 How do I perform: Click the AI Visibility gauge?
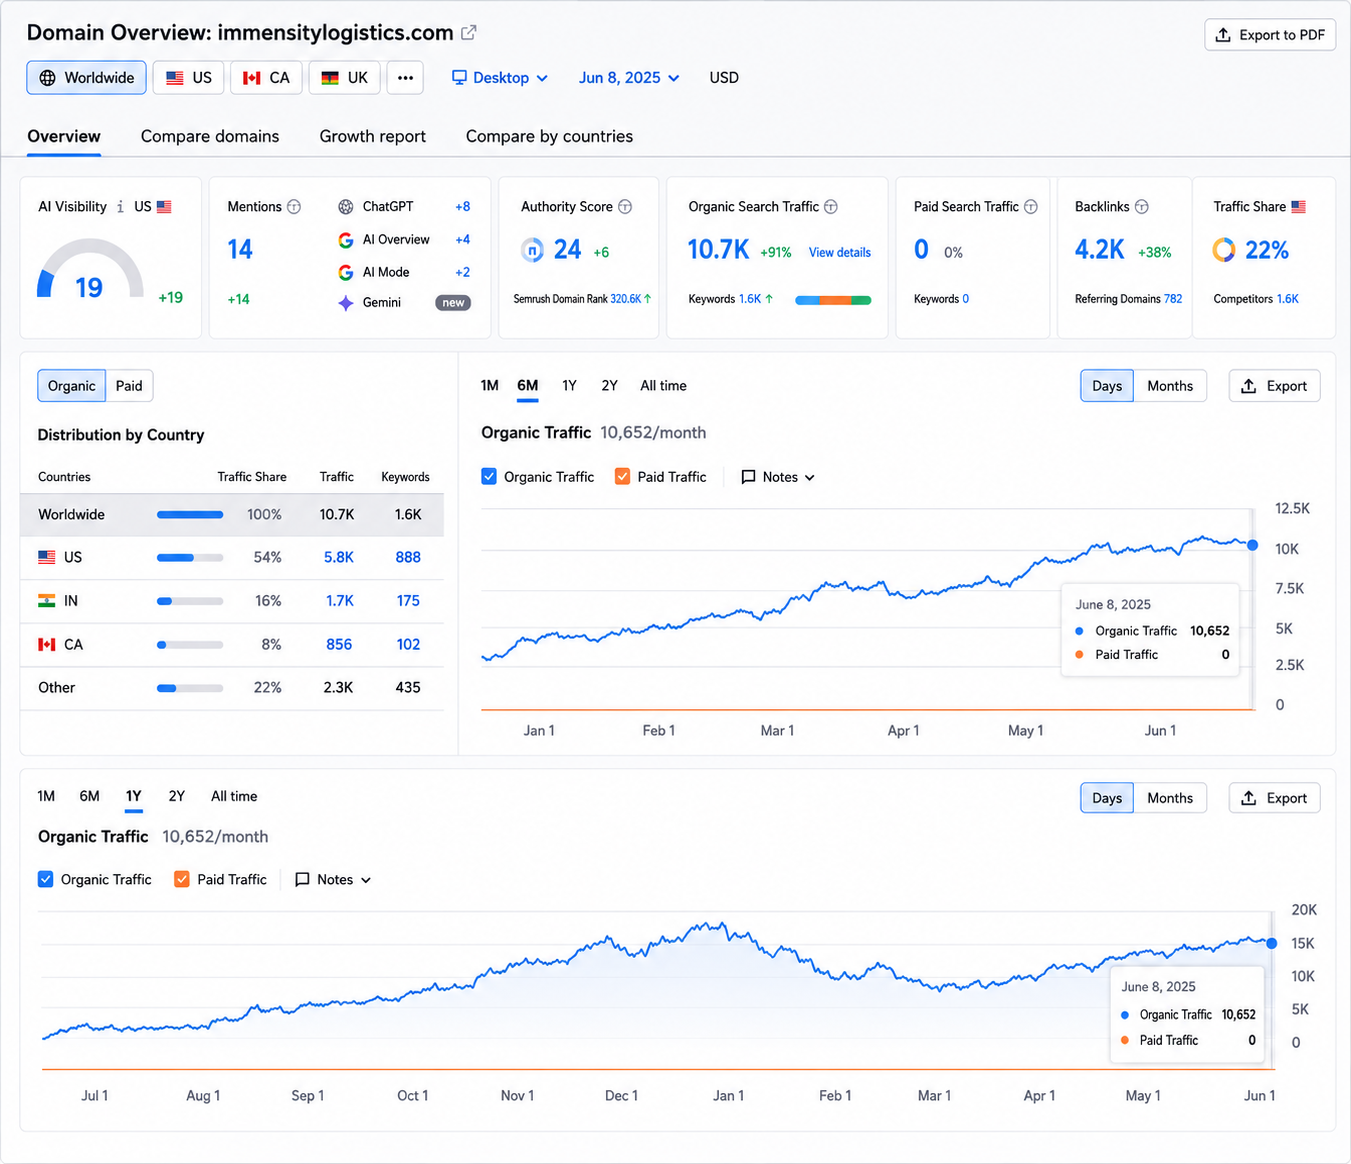pos(90,268)
